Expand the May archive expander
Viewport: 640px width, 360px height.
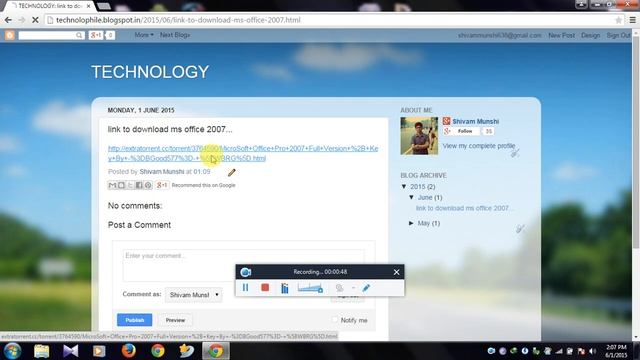(411, 223)
